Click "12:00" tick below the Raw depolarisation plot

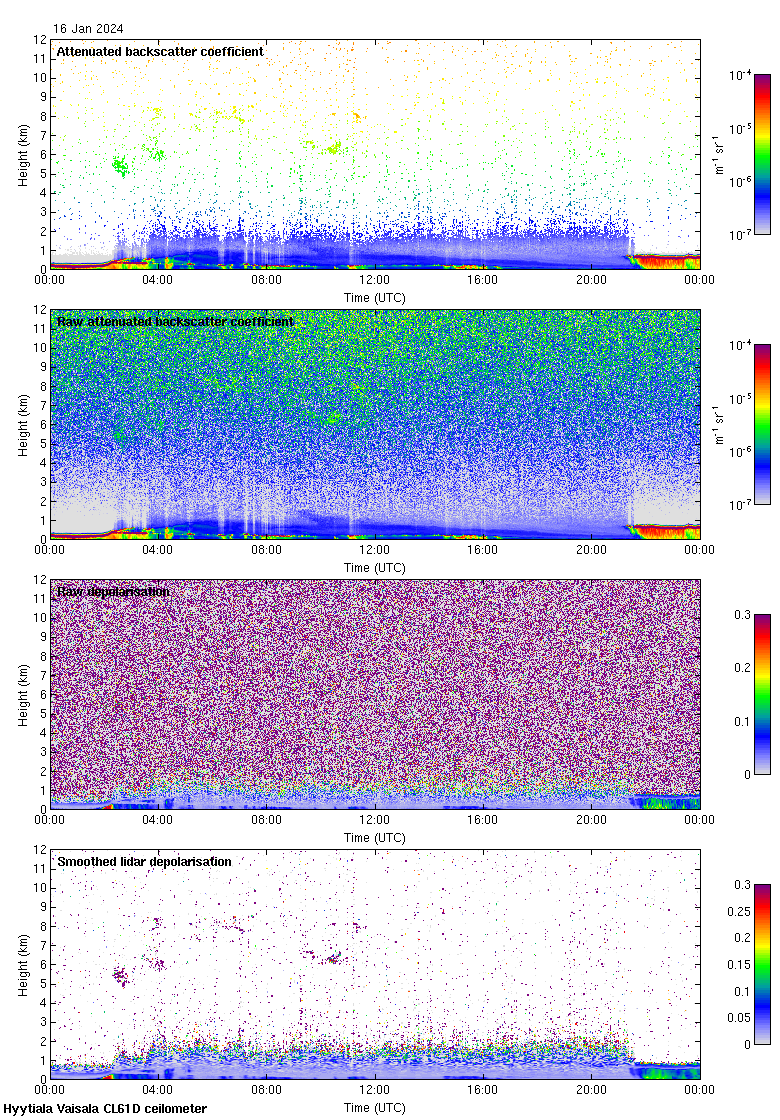(374, 820)
